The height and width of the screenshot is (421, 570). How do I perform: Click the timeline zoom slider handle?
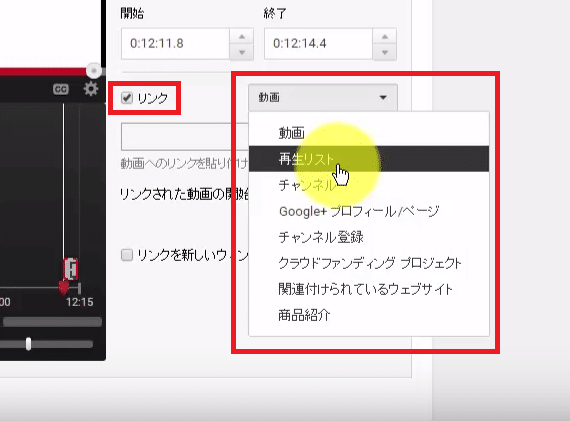click(28, 344)
